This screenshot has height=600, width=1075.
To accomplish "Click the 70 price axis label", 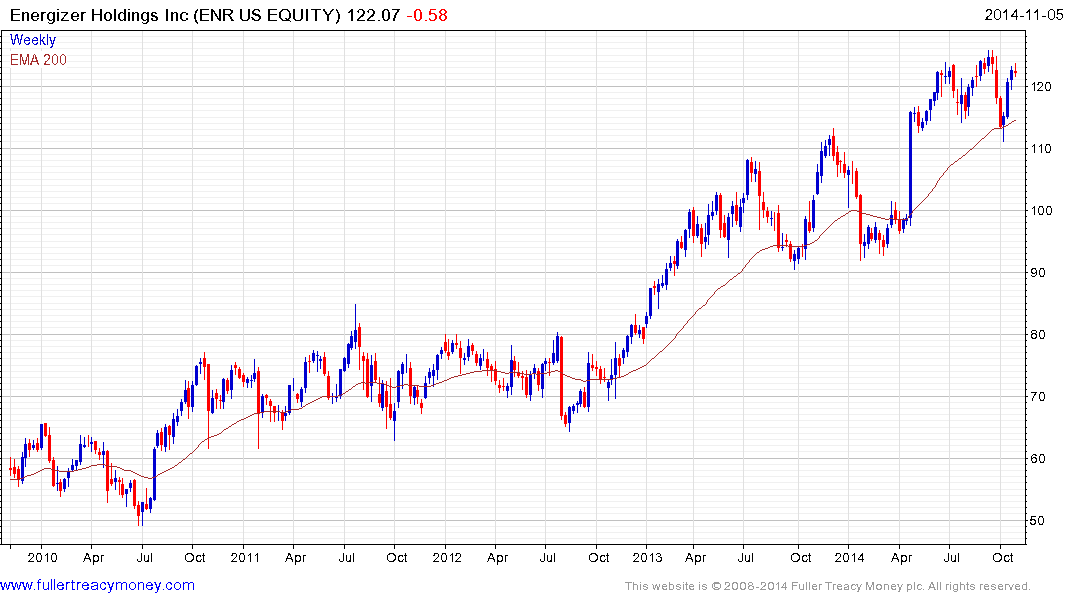I will pyautogui.click(x=1039, y=396).
